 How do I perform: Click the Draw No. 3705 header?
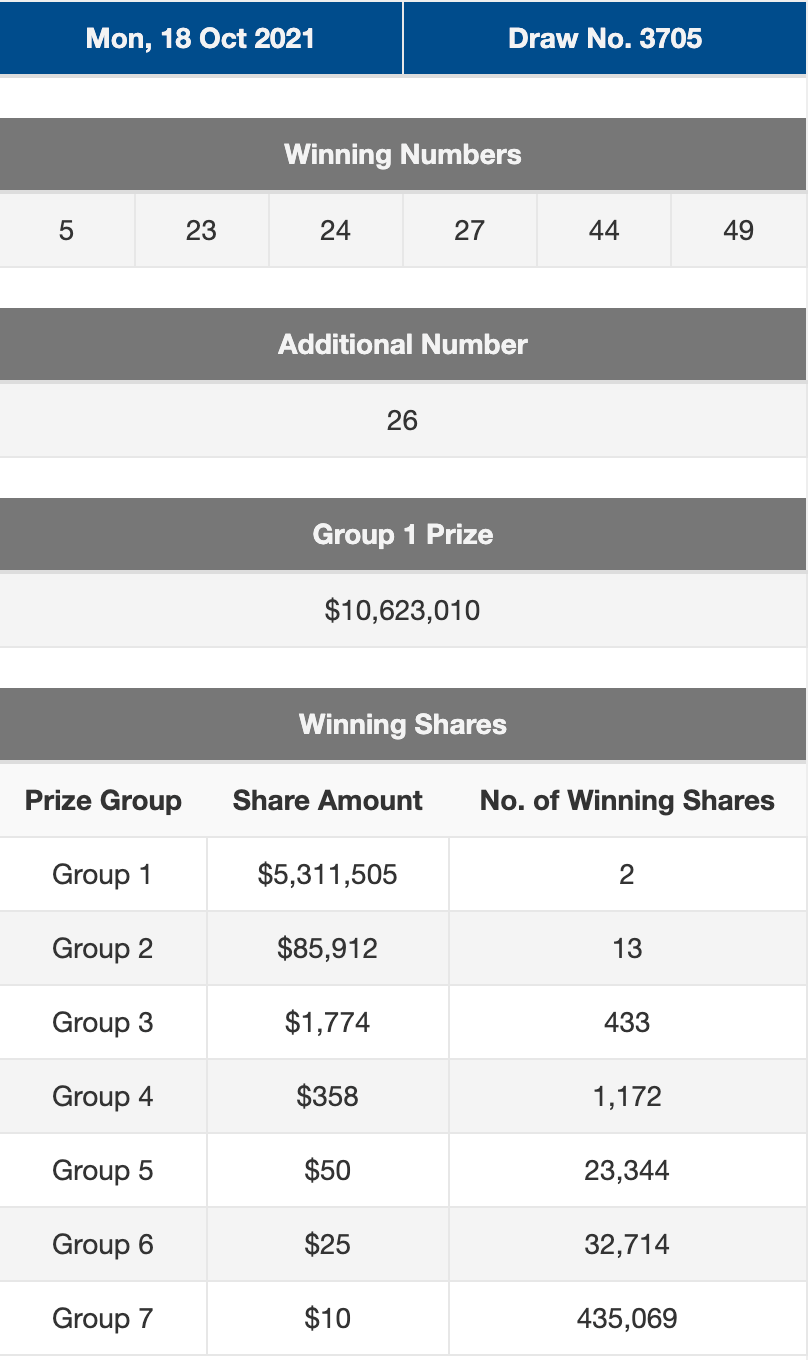pyautogui.click(x=605, y=39)
